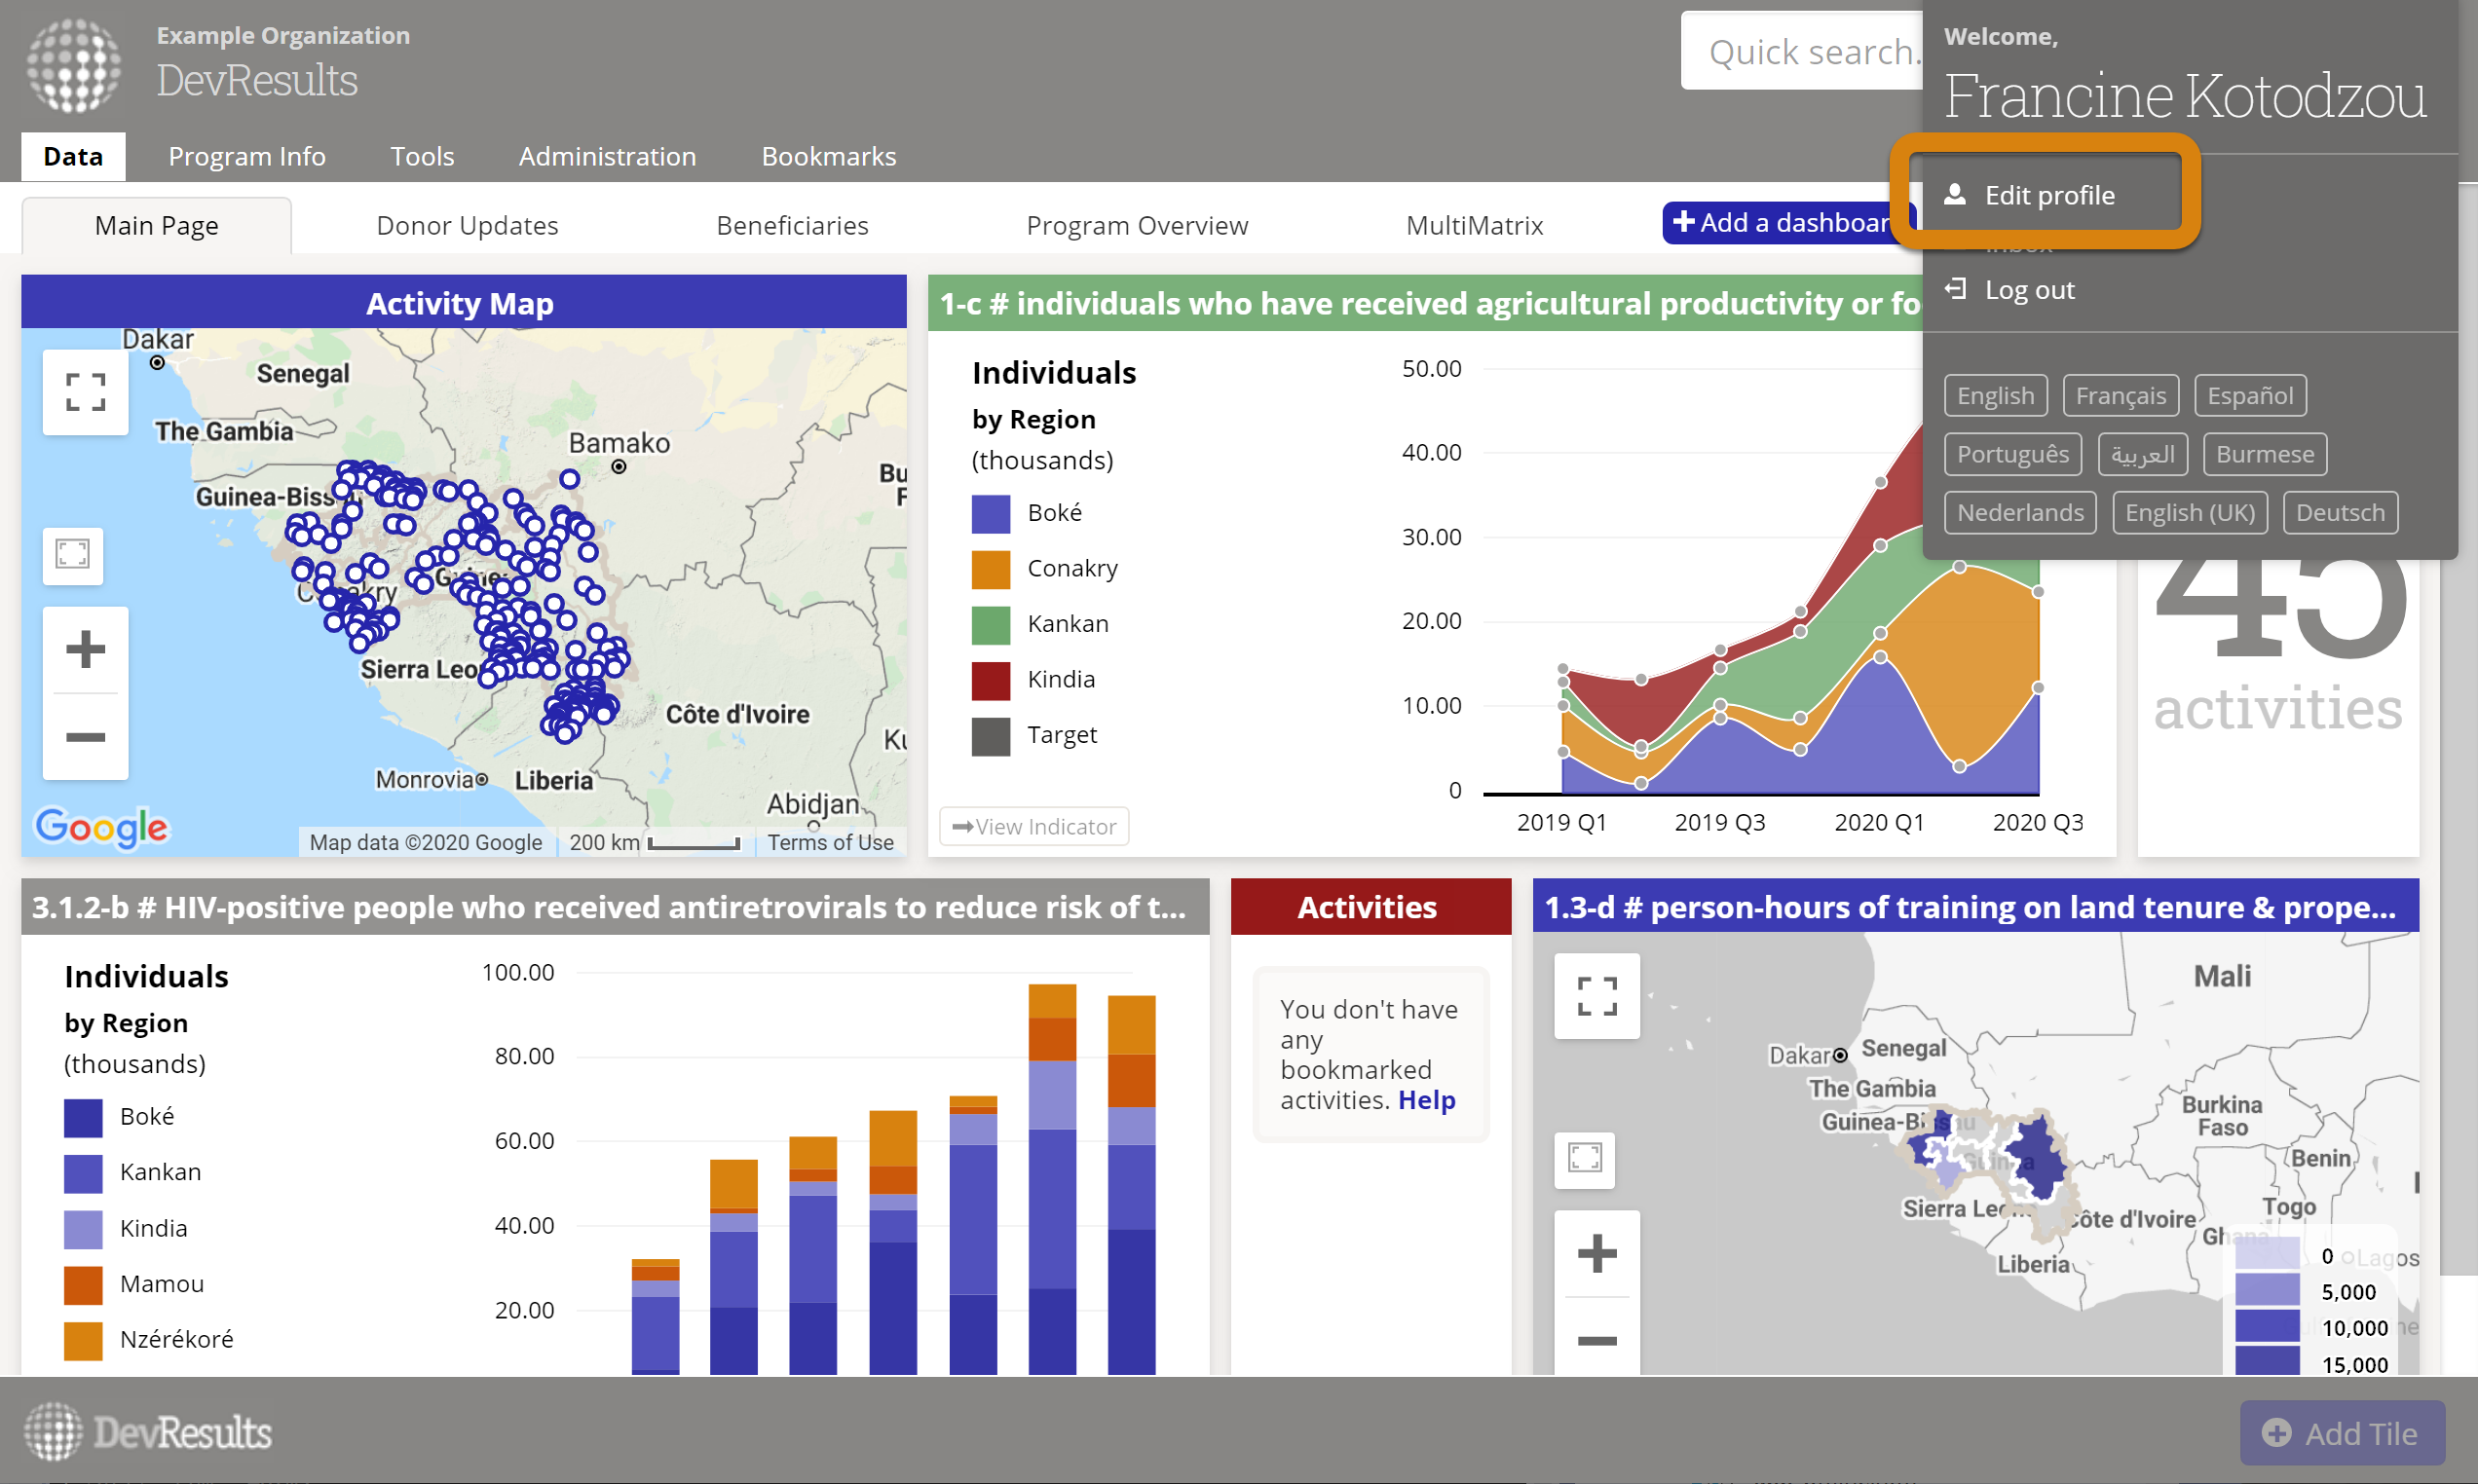Click fullscreen icon on Activity Map

[x=85, y=392]
